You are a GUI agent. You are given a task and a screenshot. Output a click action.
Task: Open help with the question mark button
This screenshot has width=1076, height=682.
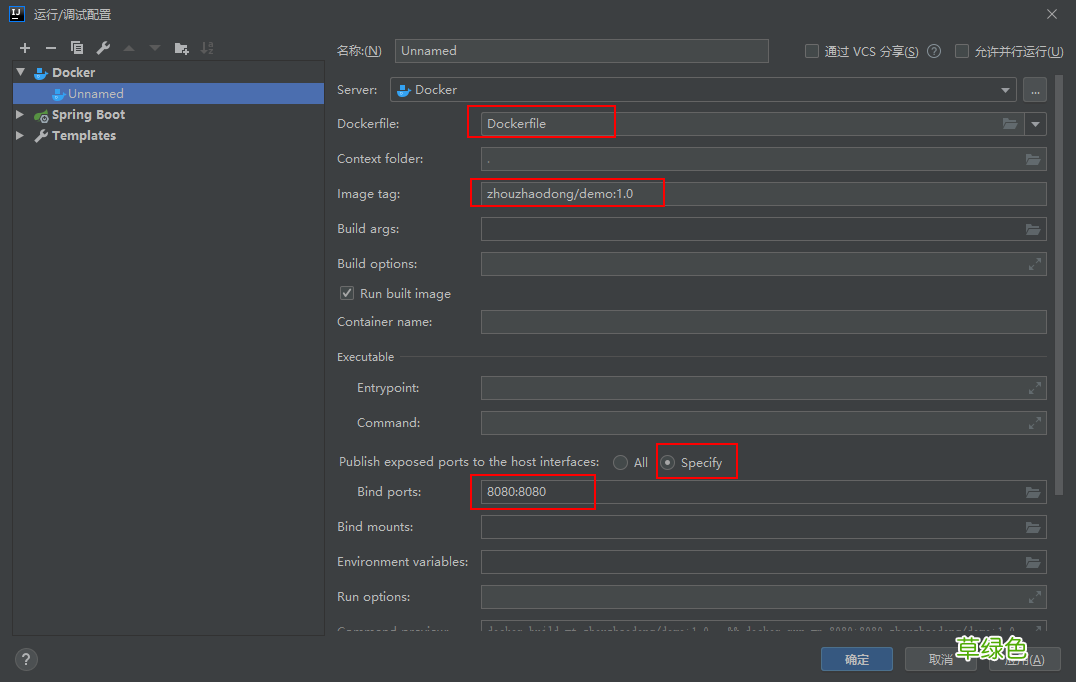[x=27, y=659]
